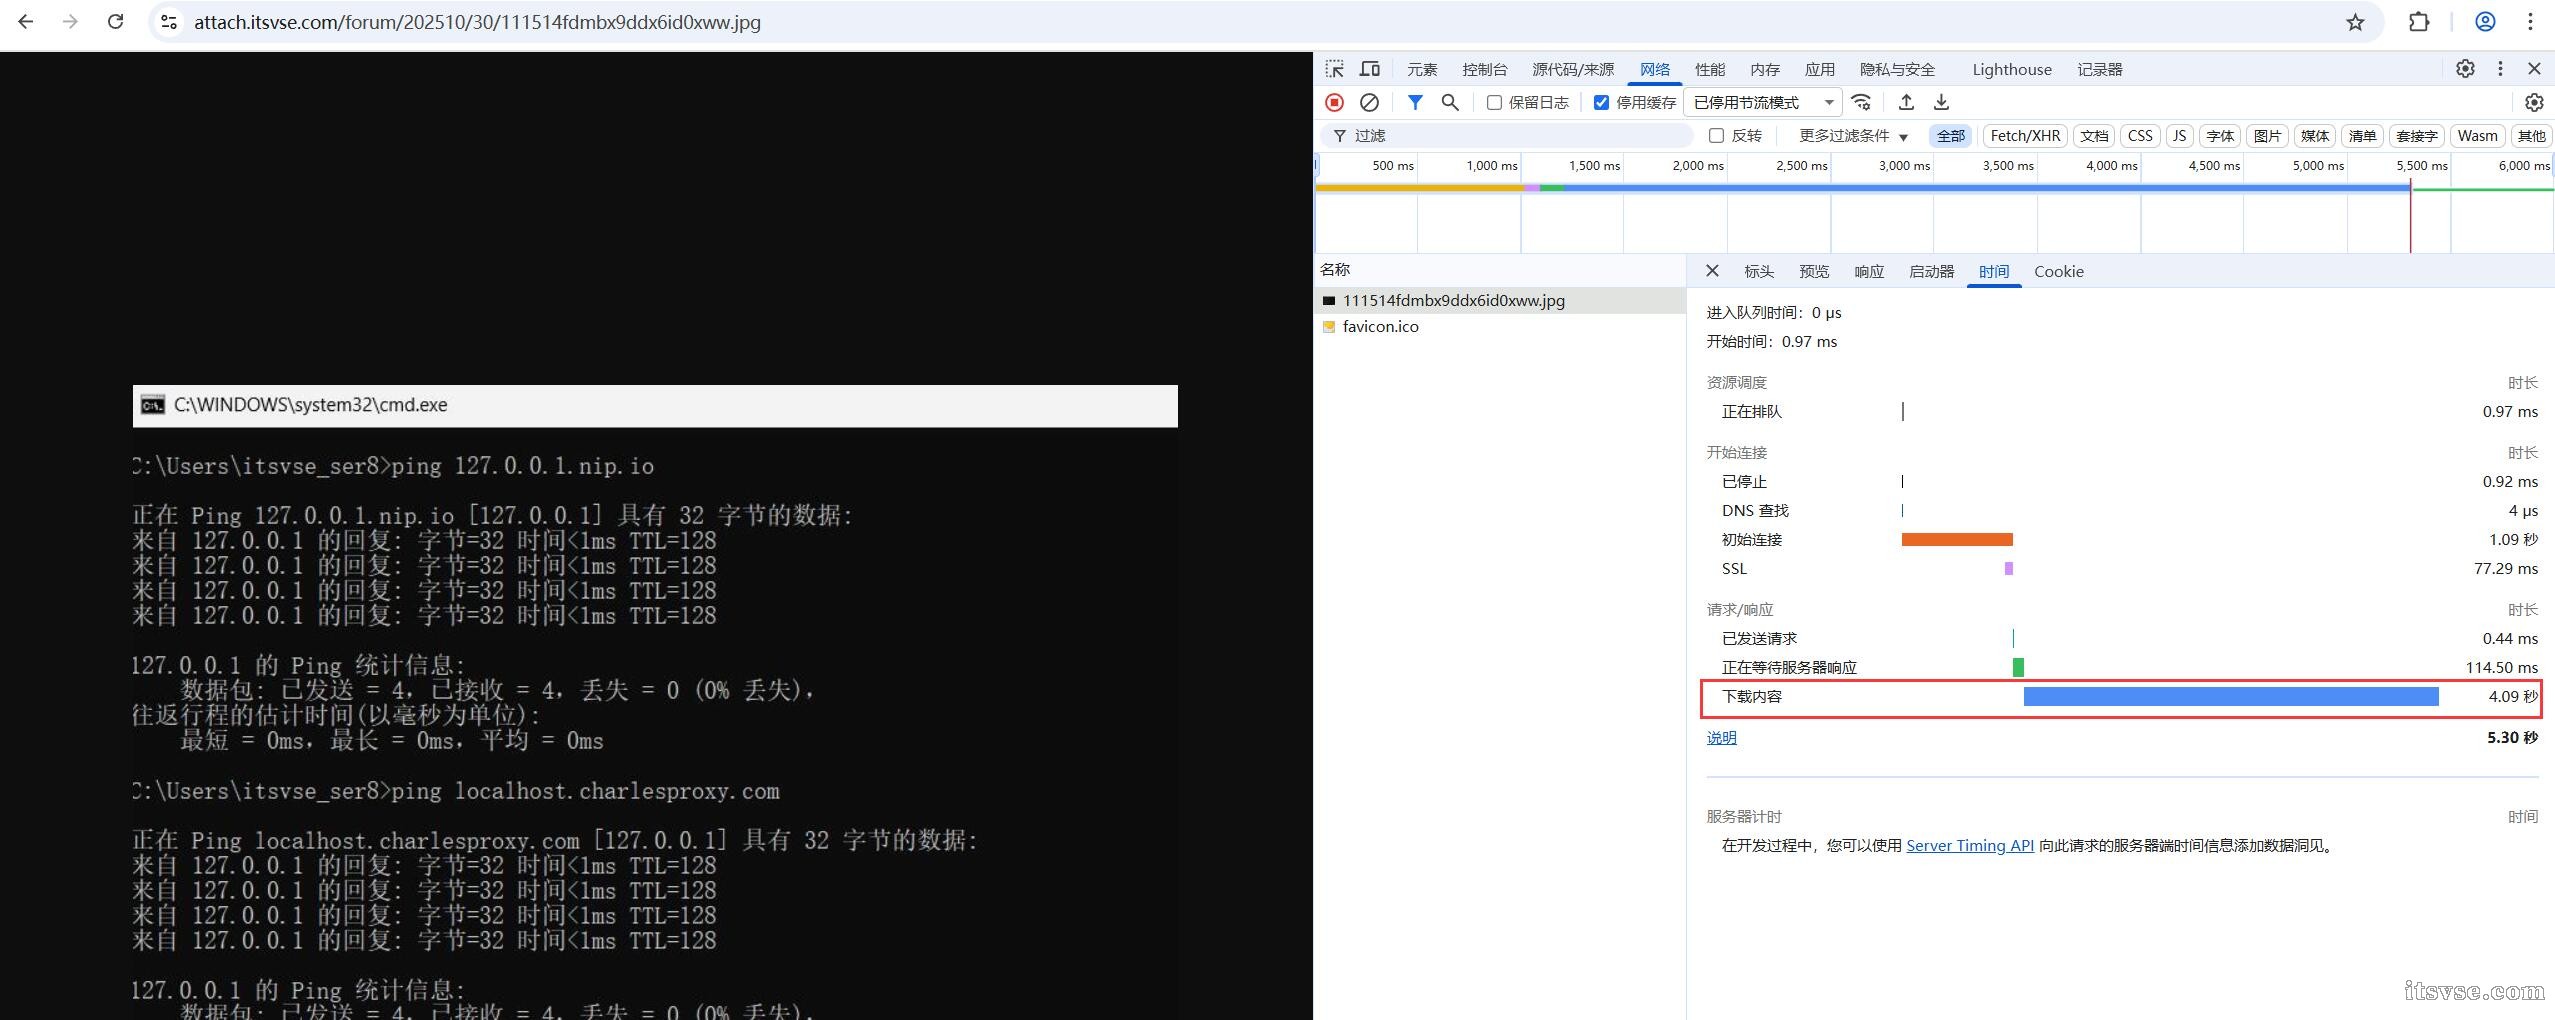Open the DevTools three-dot menu
Viewport: 2555px width, 1020px height.
tap(2500, 69)
